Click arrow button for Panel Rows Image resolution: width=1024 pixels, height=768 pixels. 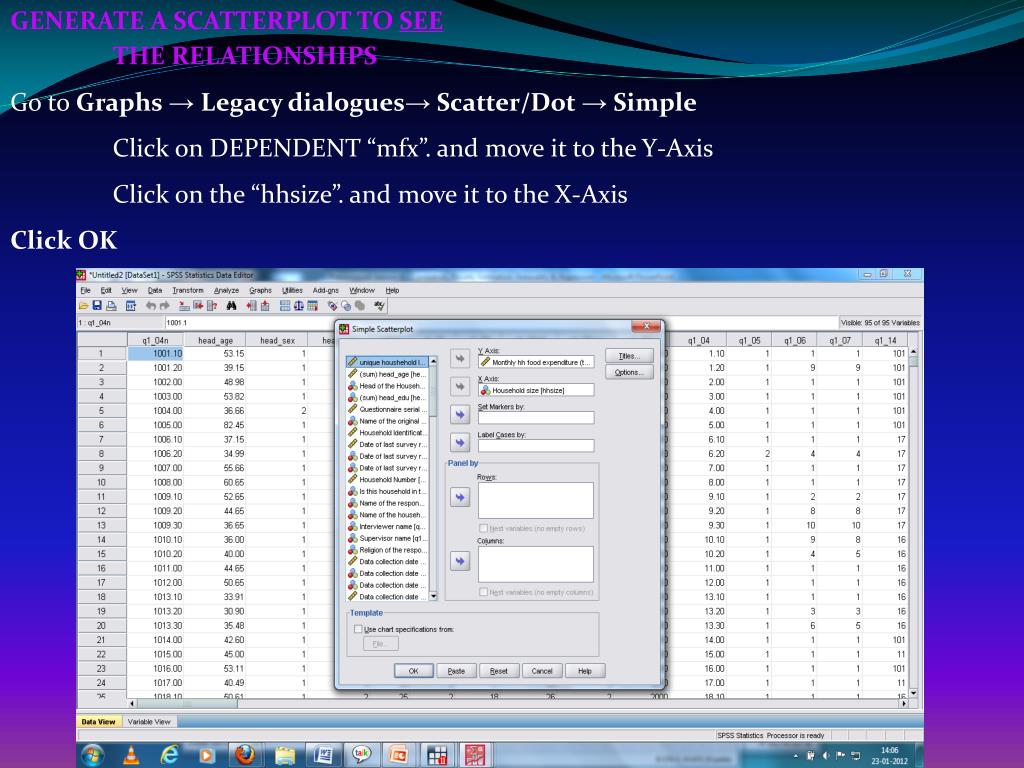pos(460,498)
